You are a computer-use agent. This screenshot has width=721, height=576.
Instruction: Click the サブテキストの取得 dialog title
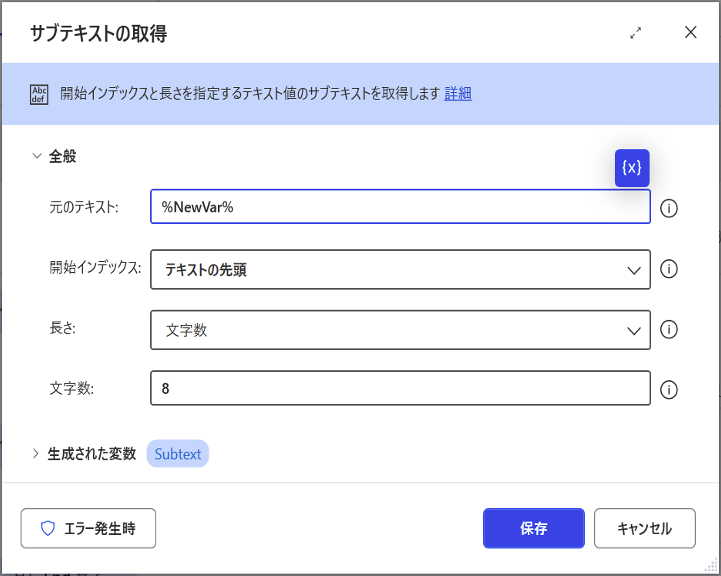click(98, 34)
